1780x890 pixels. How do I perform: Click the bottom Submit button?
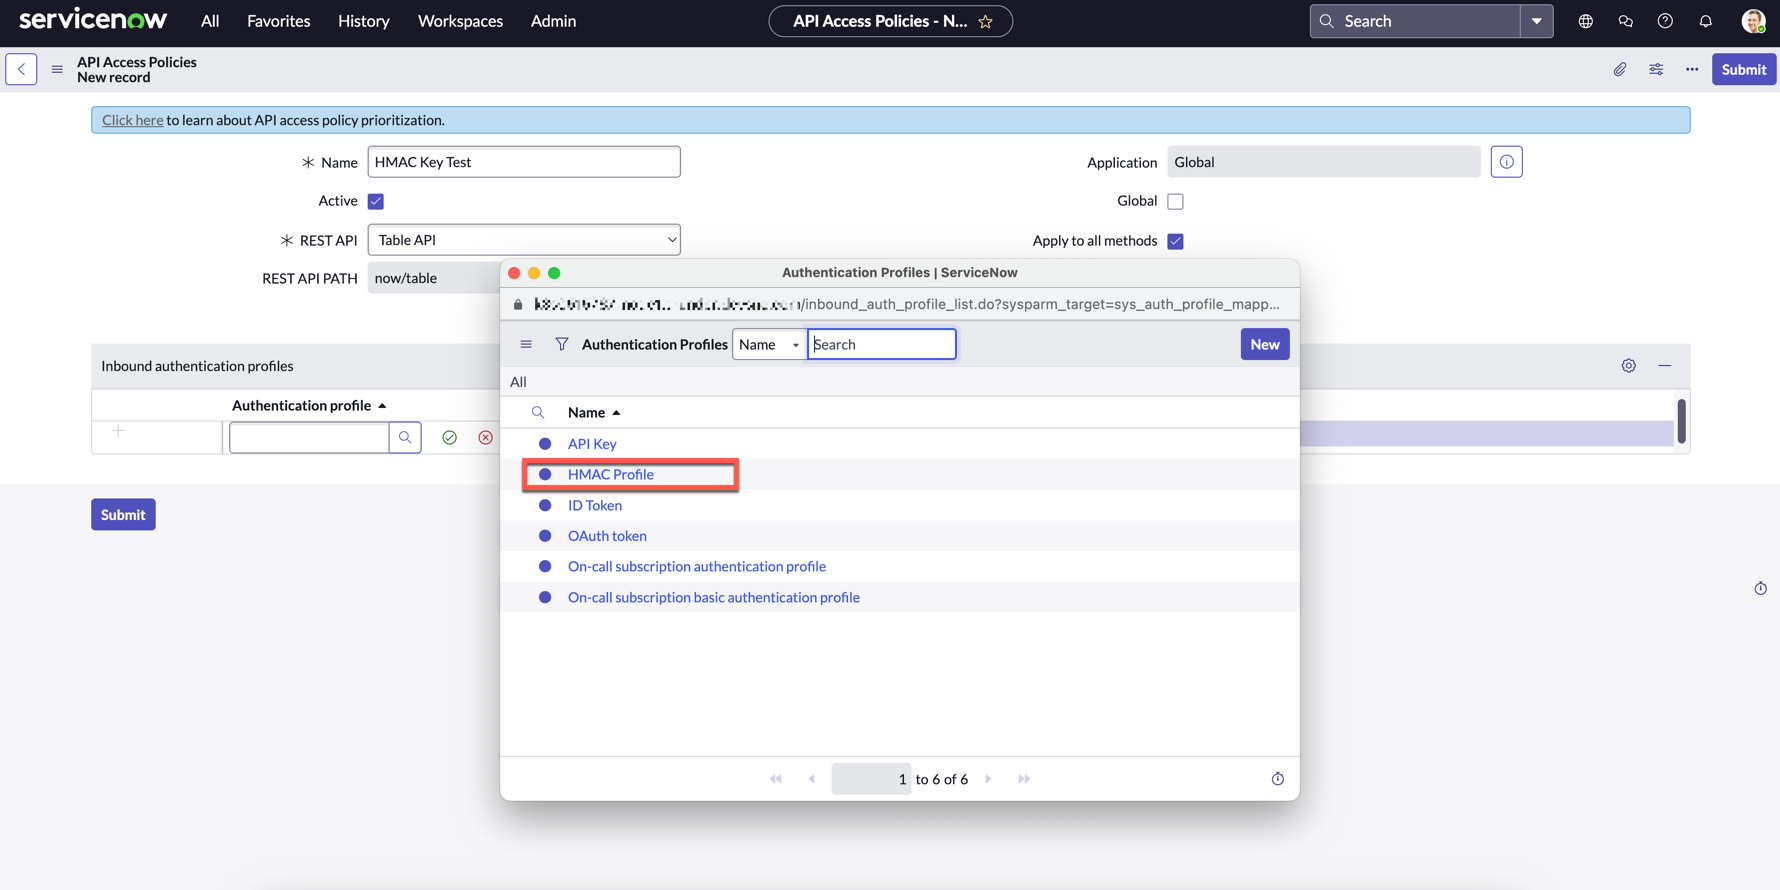click(123, 515)
